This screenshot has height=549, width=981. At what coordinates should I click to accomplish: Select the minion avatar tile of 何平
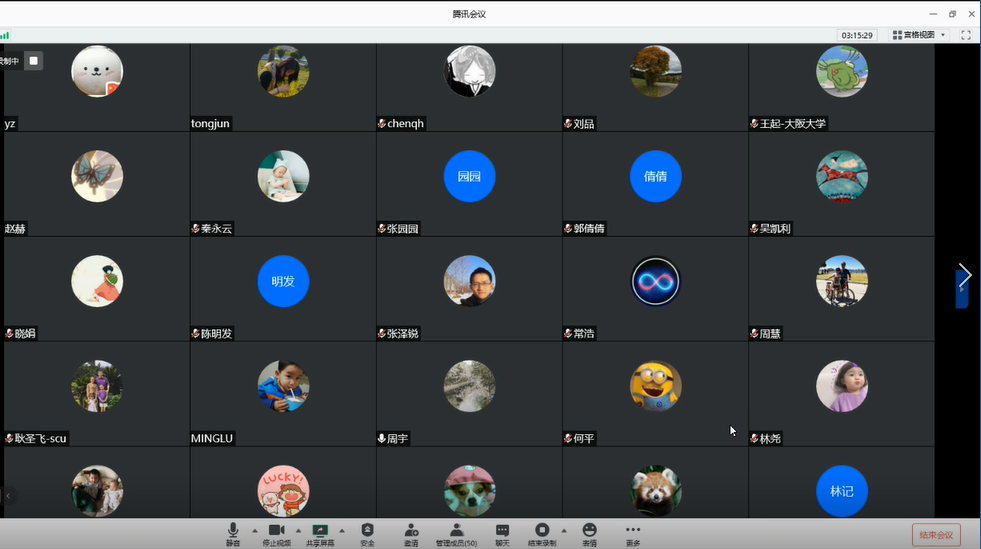coord(655,387)
